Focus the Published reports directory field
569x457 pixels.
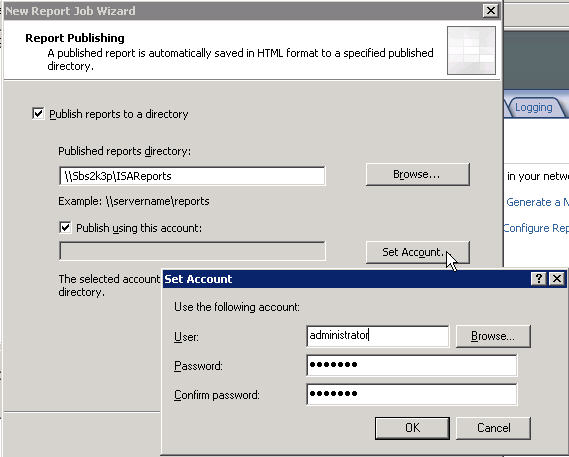click(x=192, y=176)
